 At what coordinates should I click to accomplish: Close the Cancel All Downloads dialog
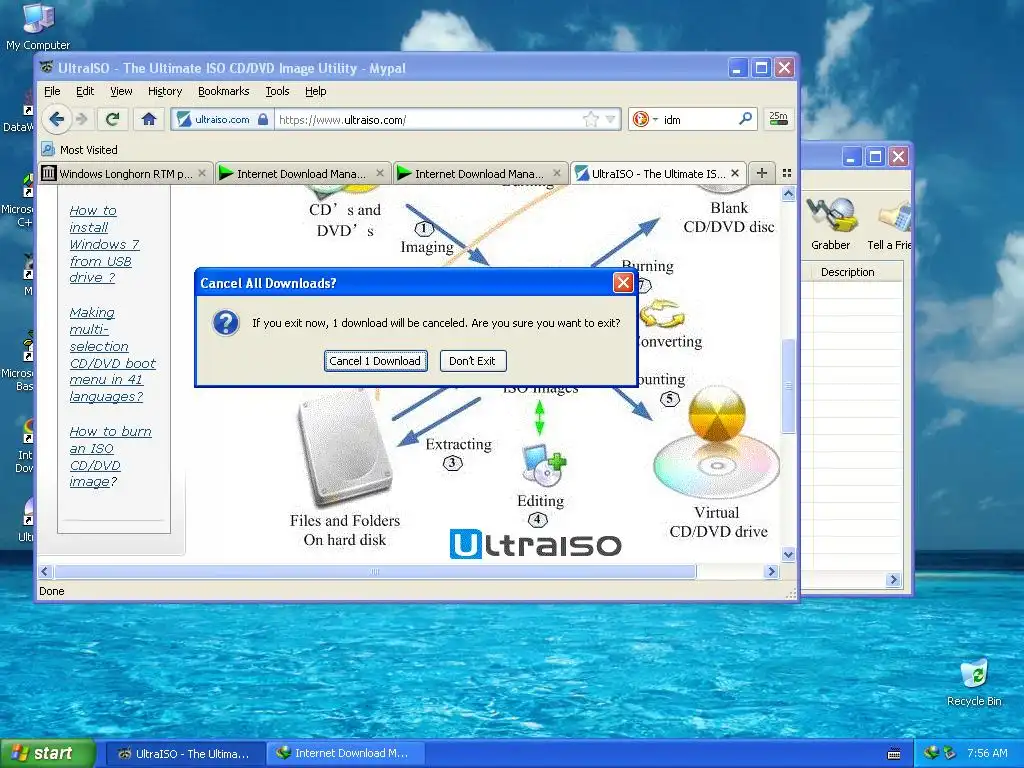pyautogui.click(x=623, y=282)
